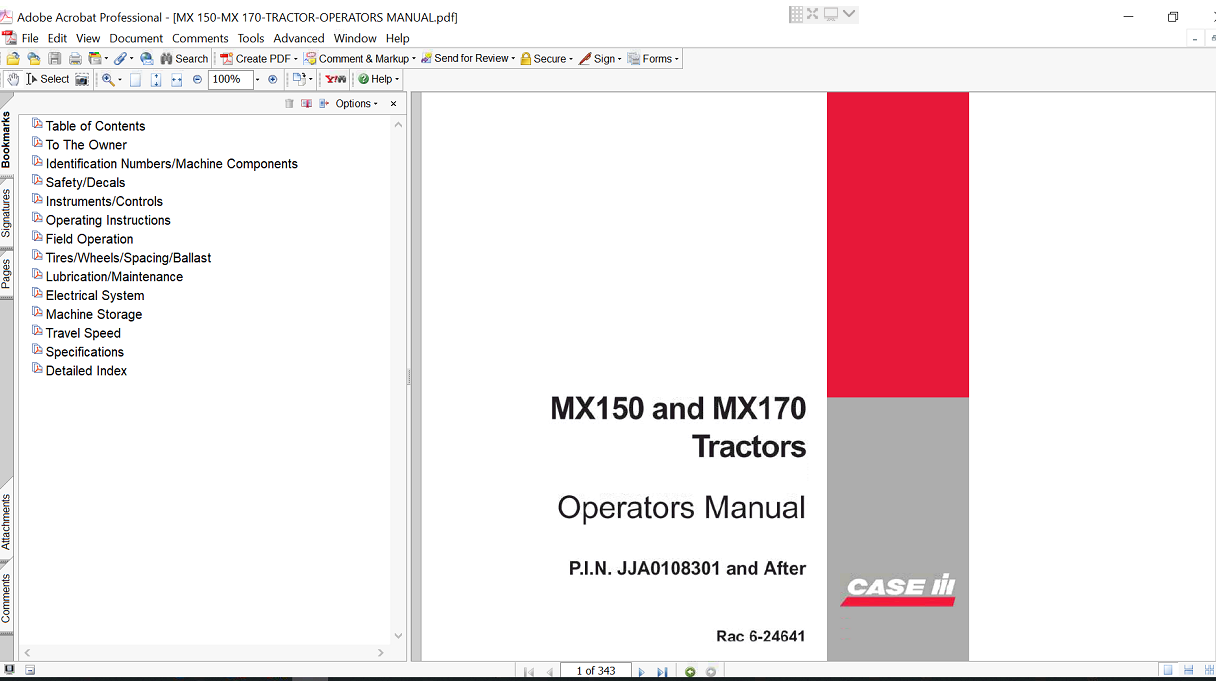Screen dimensions: 1216x681
Task: Go to the next page arrow
Action: [x=641, y=672]
